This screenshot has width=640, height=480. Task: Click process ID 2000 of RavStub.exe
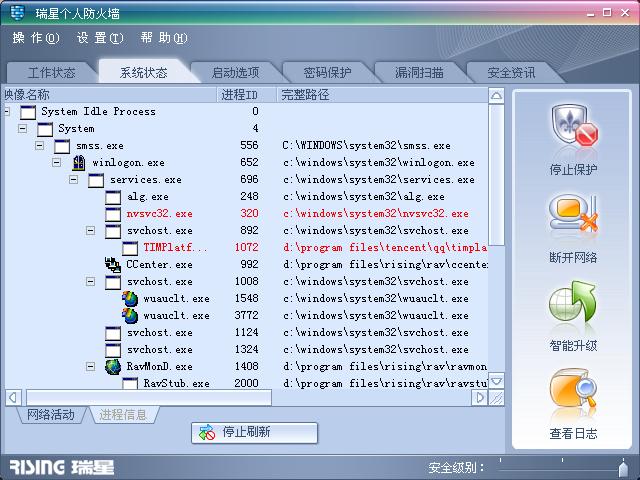(247, 383)
